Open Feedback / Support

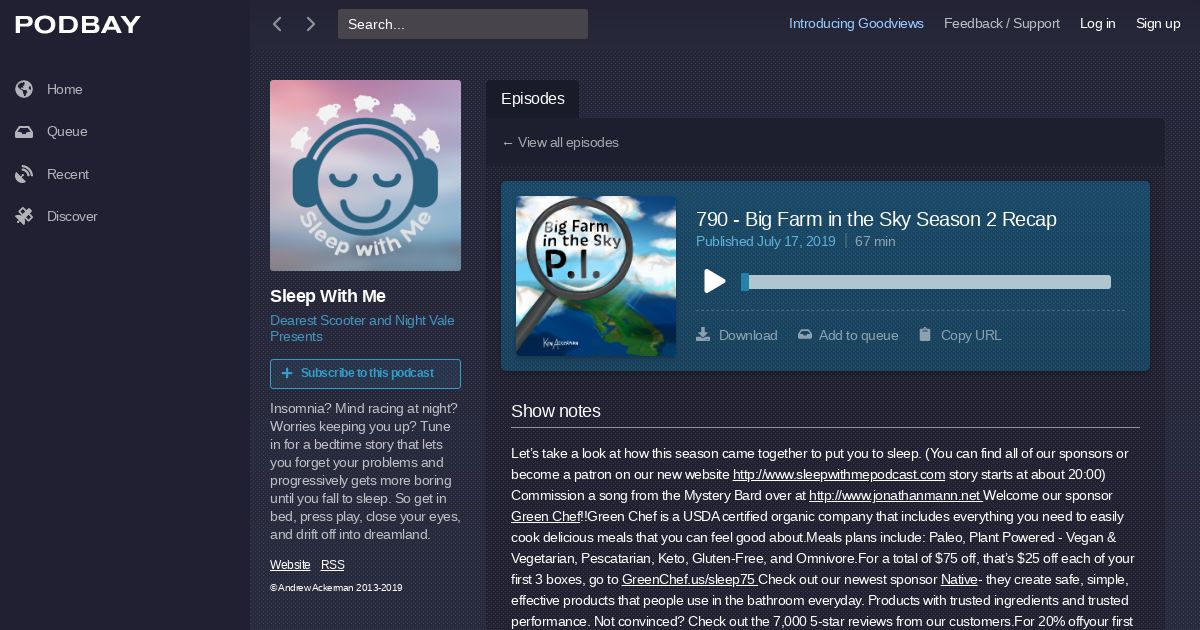(x=1002, y=24)
